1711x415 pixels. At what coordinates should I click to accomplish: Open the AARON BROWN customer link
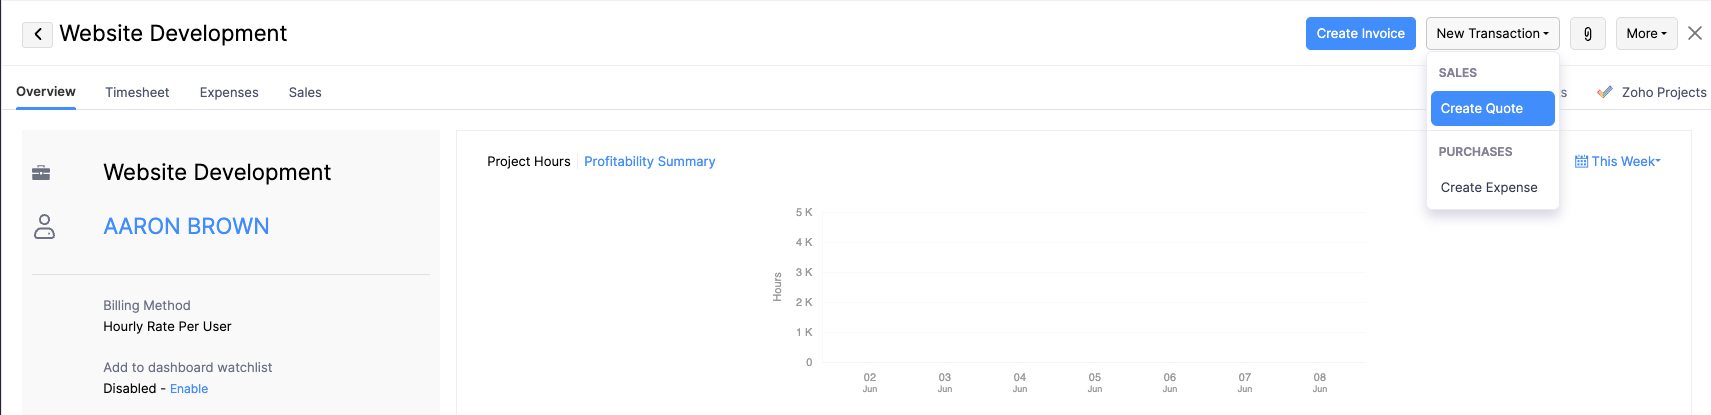186,226
